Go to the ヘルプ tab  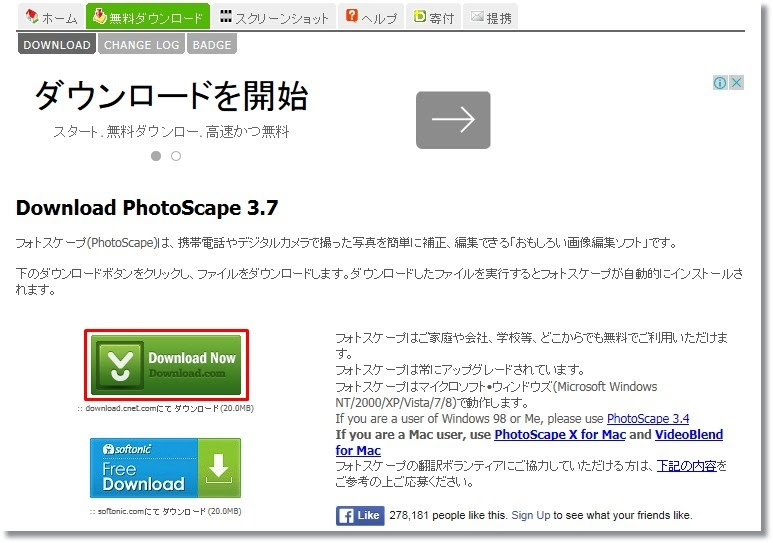tap(371, 16)
